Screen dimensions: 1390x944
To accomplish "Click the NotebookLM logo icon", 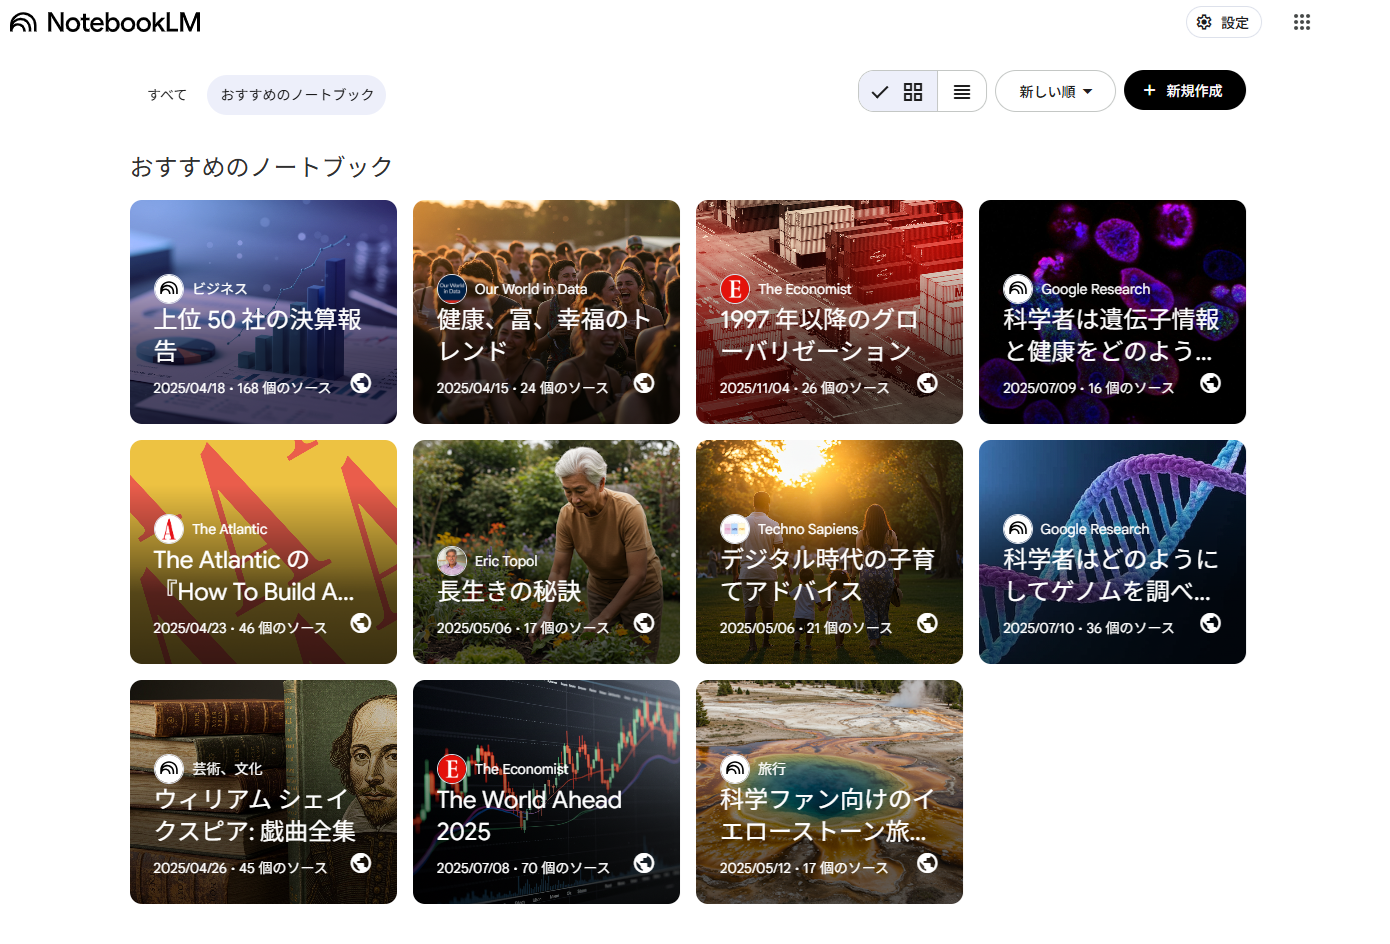I will pyautogui.click(x=23, y=22).
